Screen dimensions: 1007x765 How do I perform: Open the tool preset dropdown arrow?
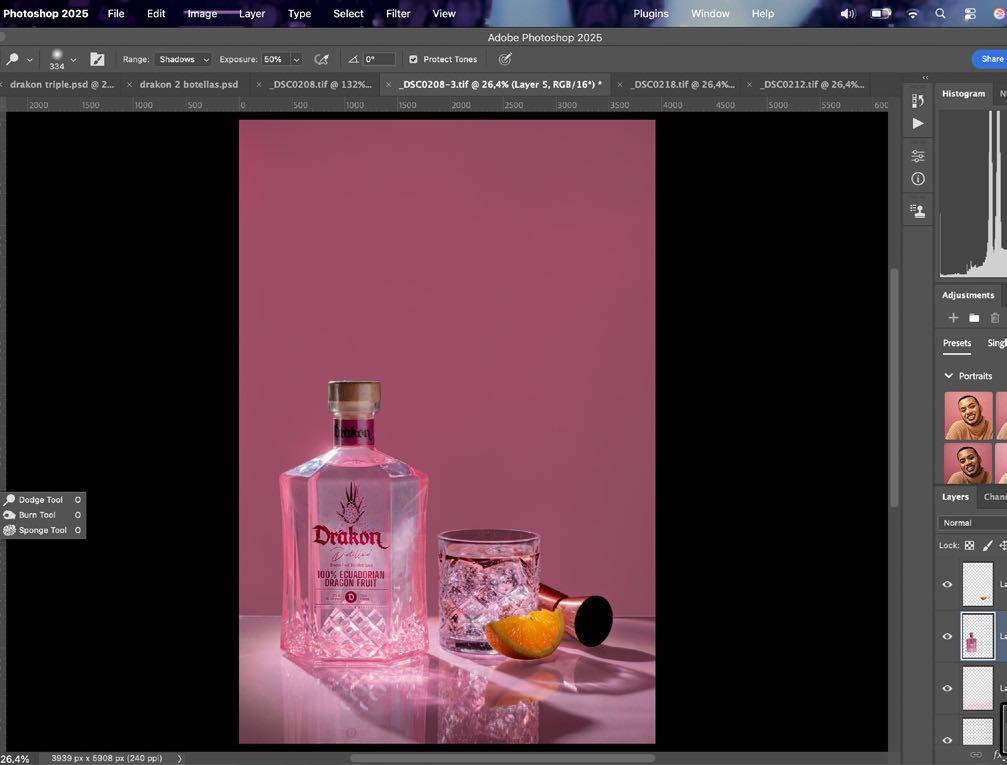pyautogui.click(x=30, y=60)
